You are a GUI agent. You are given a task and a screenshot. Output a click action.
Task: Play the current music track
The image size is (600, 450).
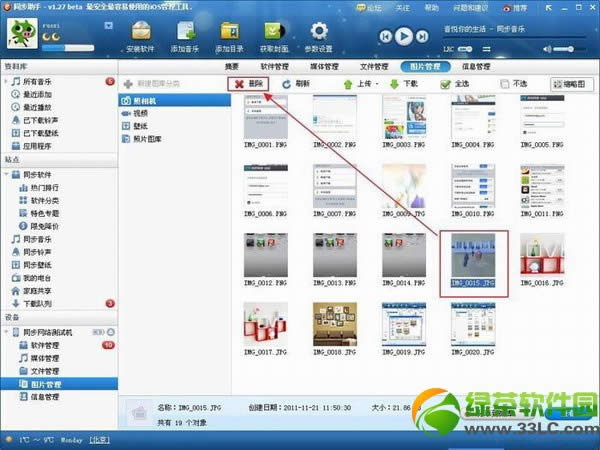click(404, 36)
